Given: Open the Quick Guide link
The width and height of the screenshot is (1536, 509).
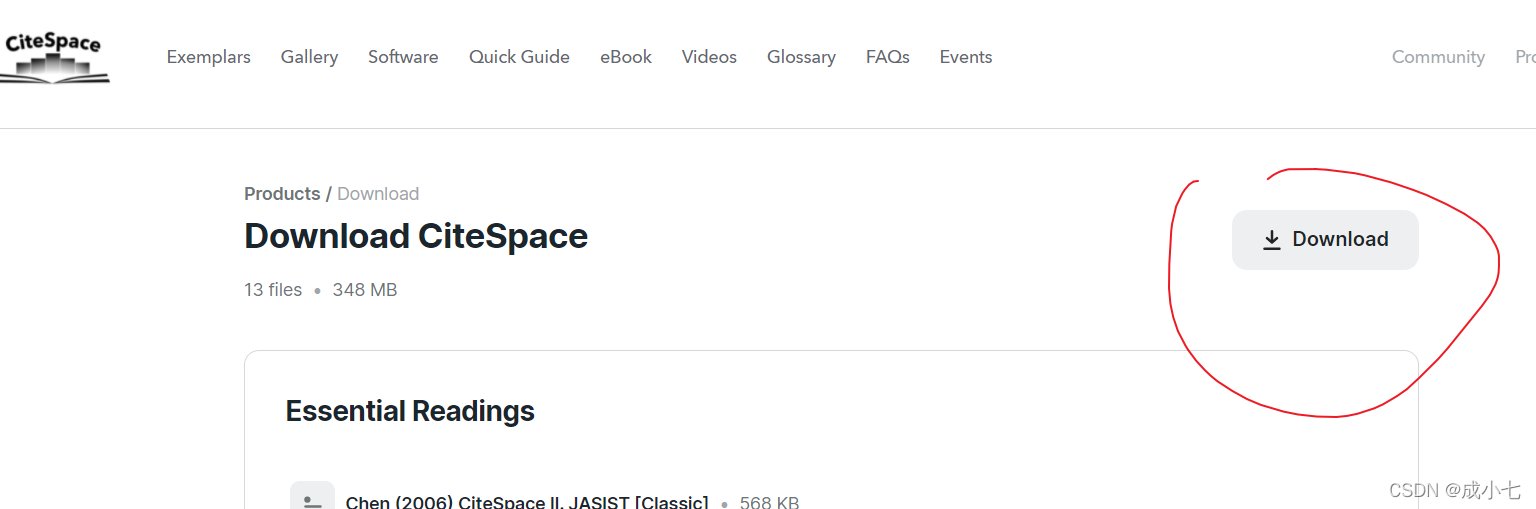Looking at the screenshot, I should (519, 57).
